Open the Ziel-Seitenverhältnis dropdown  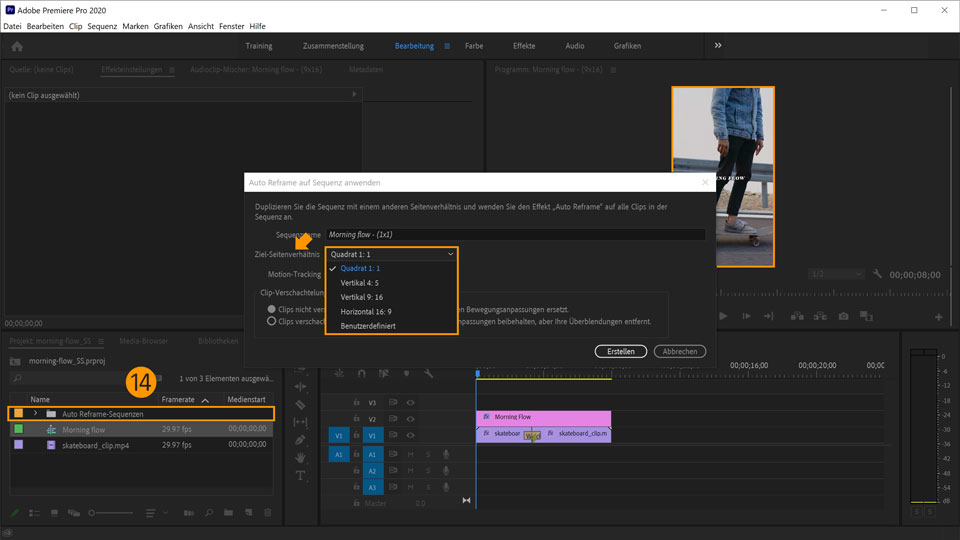point(391,254)
